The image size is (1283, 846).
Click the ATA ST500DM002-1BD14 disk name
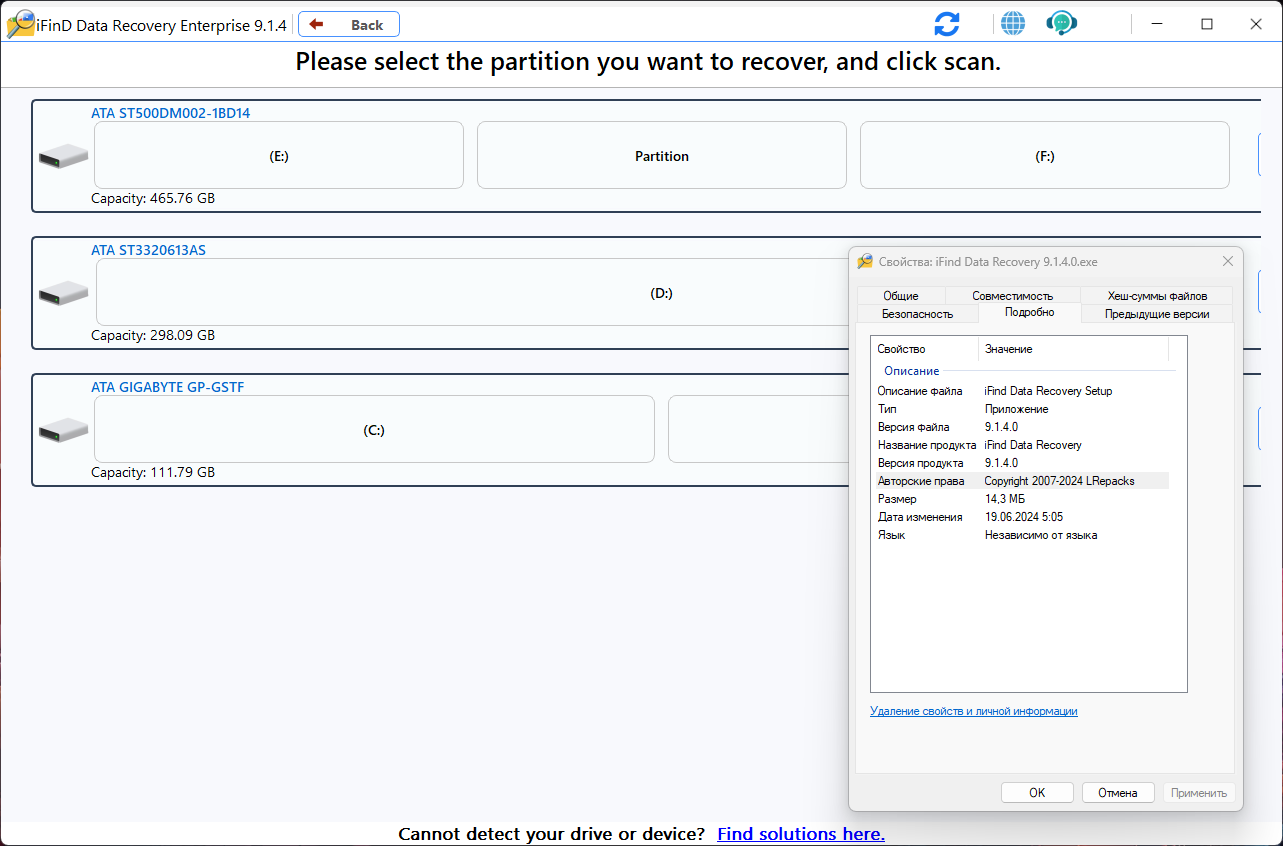pos(171,113)
